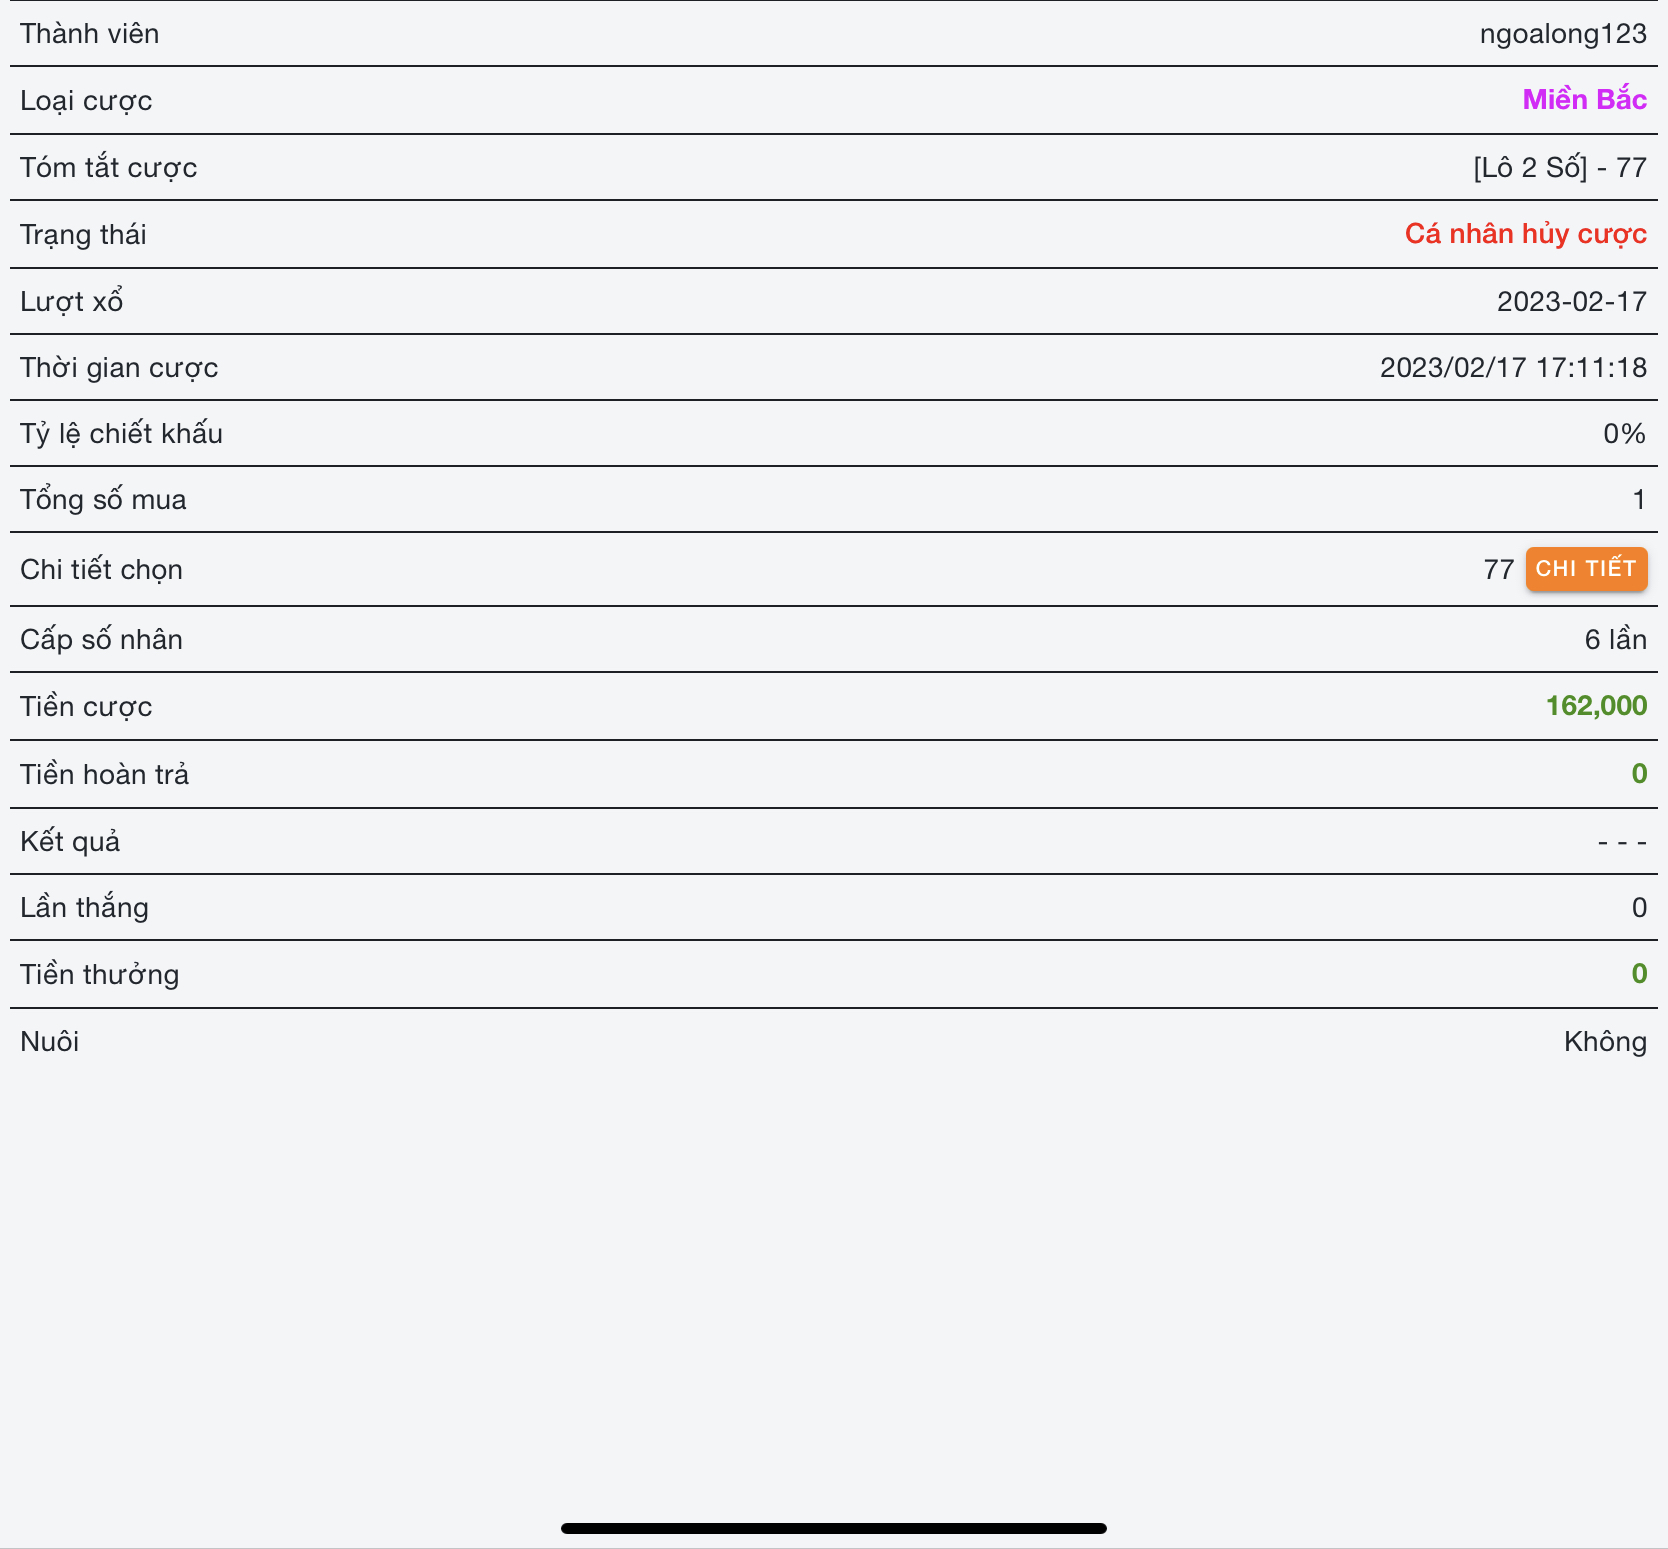This screenshot has width=1668, height=1549.
Task: Click the Lần thắng label
Action: pyautogui.click(x=84, y=907)
